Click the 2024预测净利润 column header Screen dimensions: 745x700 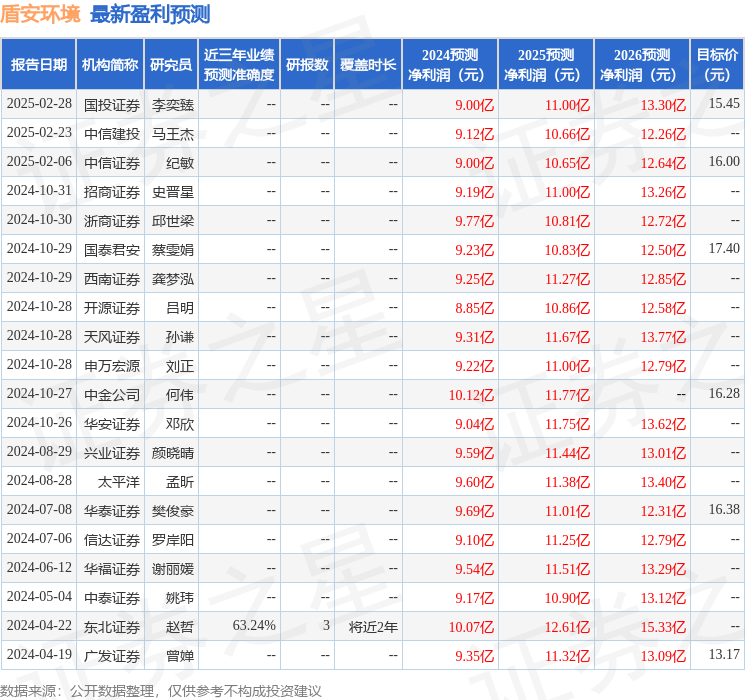pyautogui.click(x=450, y=65)
